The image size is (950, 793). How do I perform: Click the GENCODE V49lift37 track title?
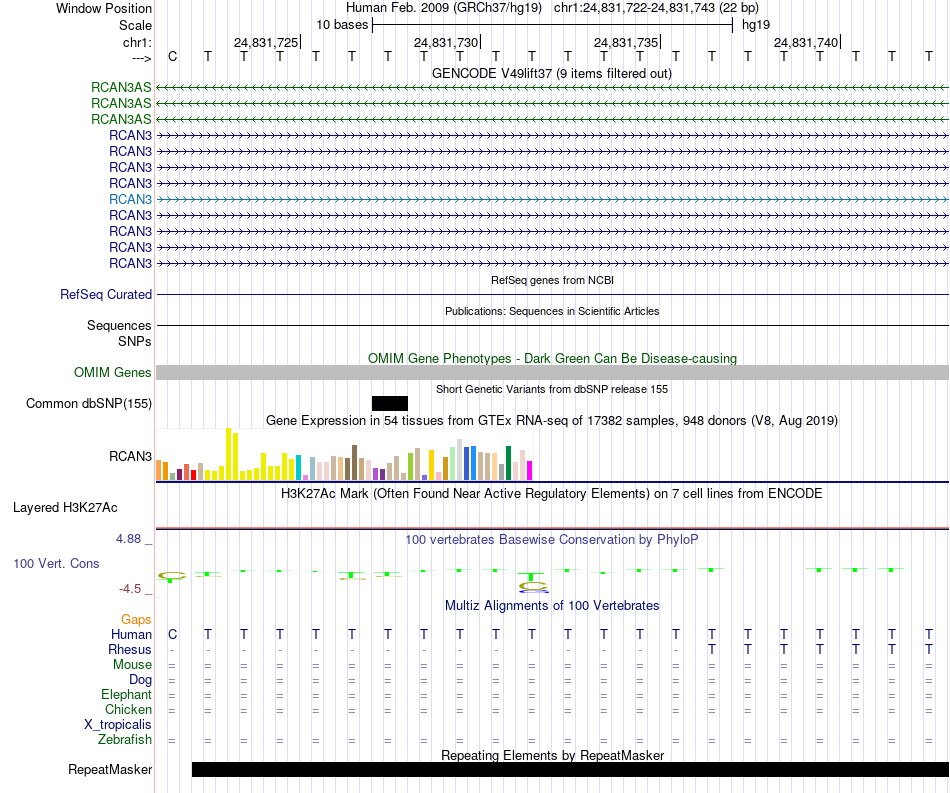point(552,73)
